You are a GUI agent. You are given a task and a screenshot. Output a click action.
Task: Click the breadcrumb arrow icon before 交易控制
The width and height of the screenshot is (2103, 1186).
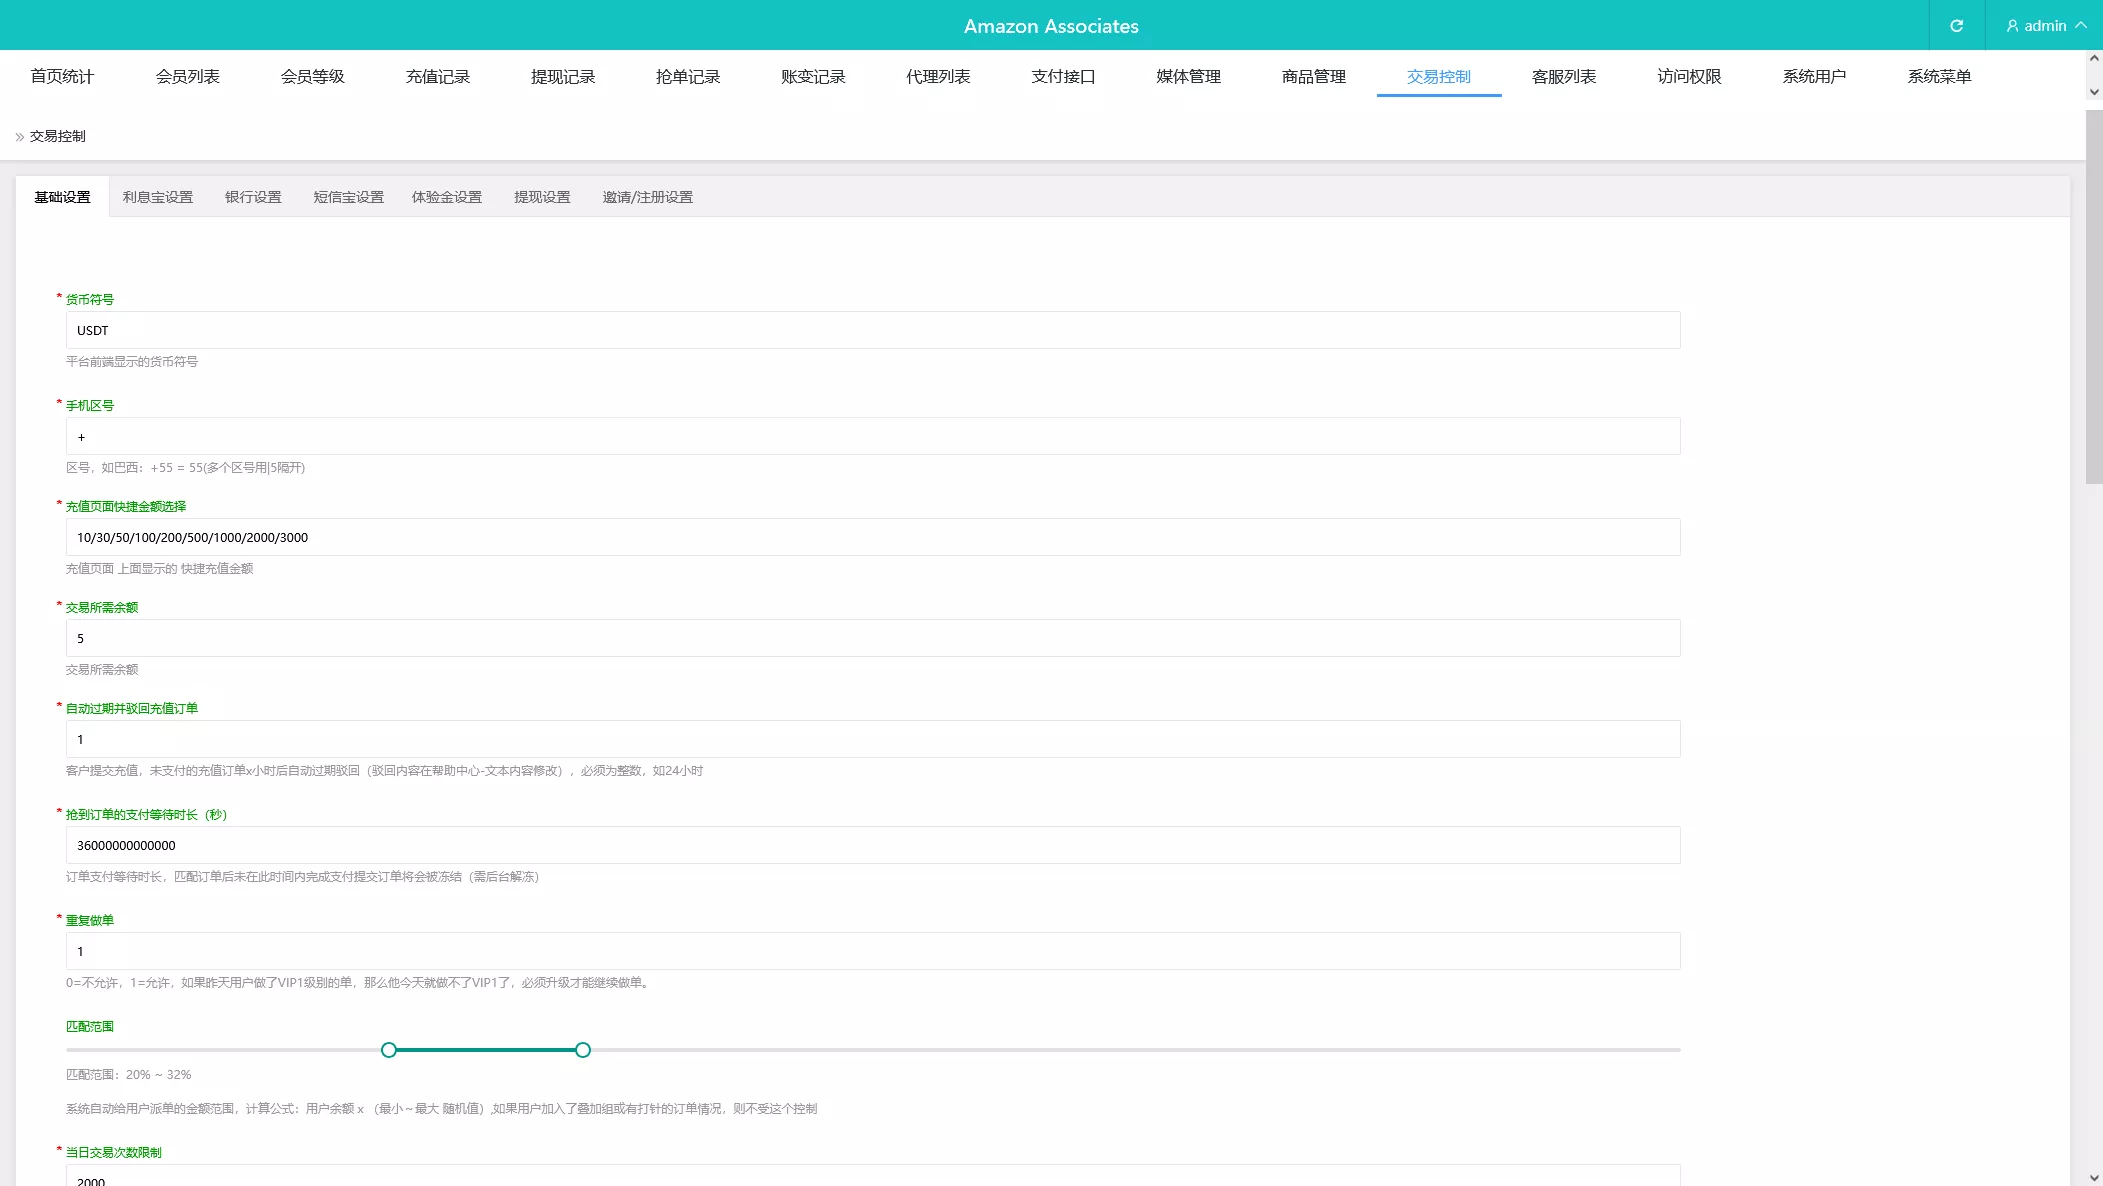click(17, 135)
